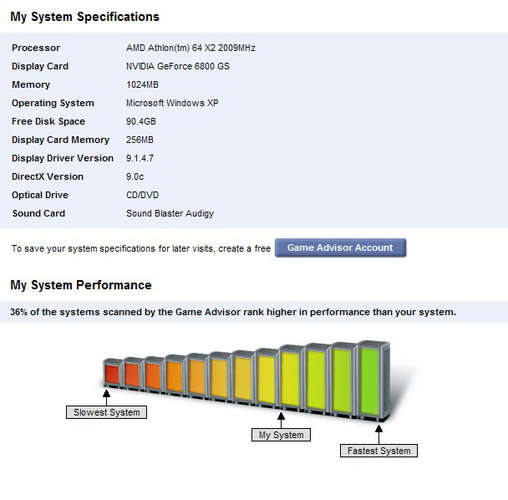The image size is (508, 500).
Task: Select the second orange-red tower bar
Action: tap(132, 374)
